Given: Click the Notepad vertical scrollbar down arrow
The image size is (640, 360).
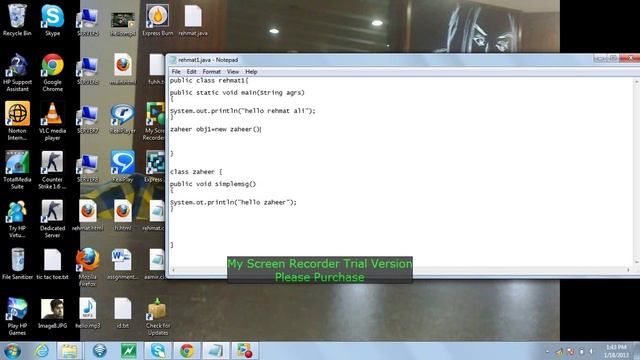Looking at the screenshot, I should [x=636, y=262].
